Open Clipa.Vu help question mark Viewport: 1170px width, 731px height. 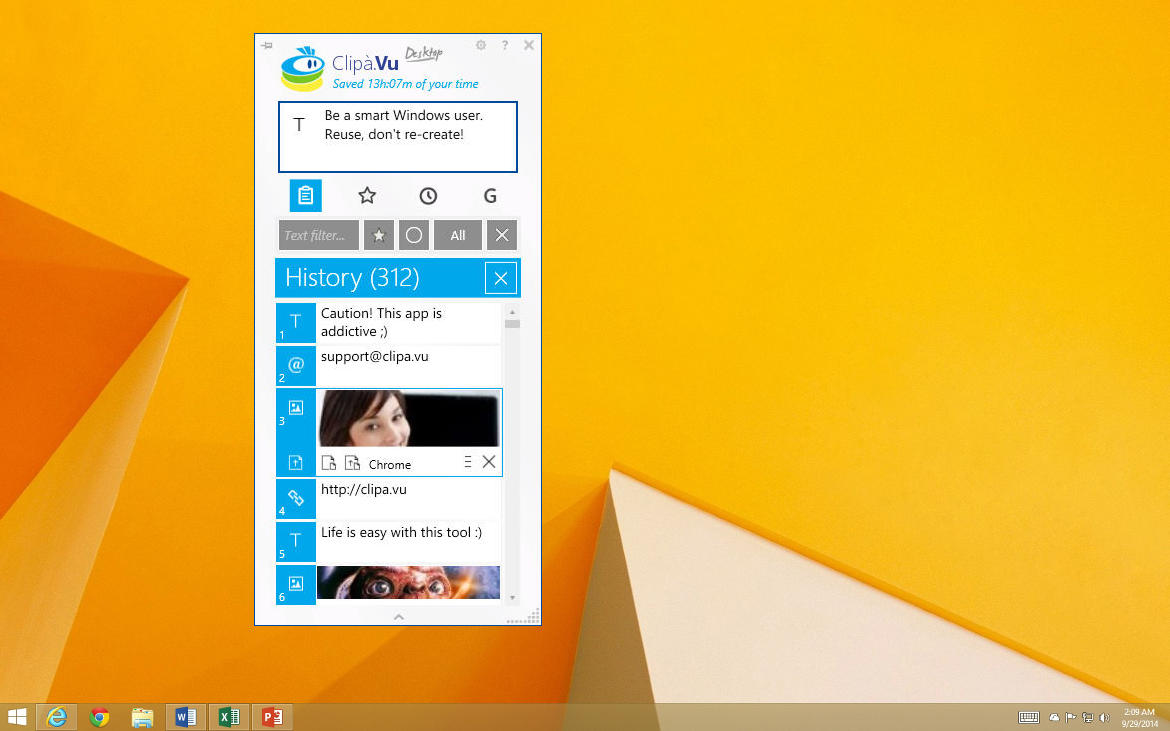(505, 45)
